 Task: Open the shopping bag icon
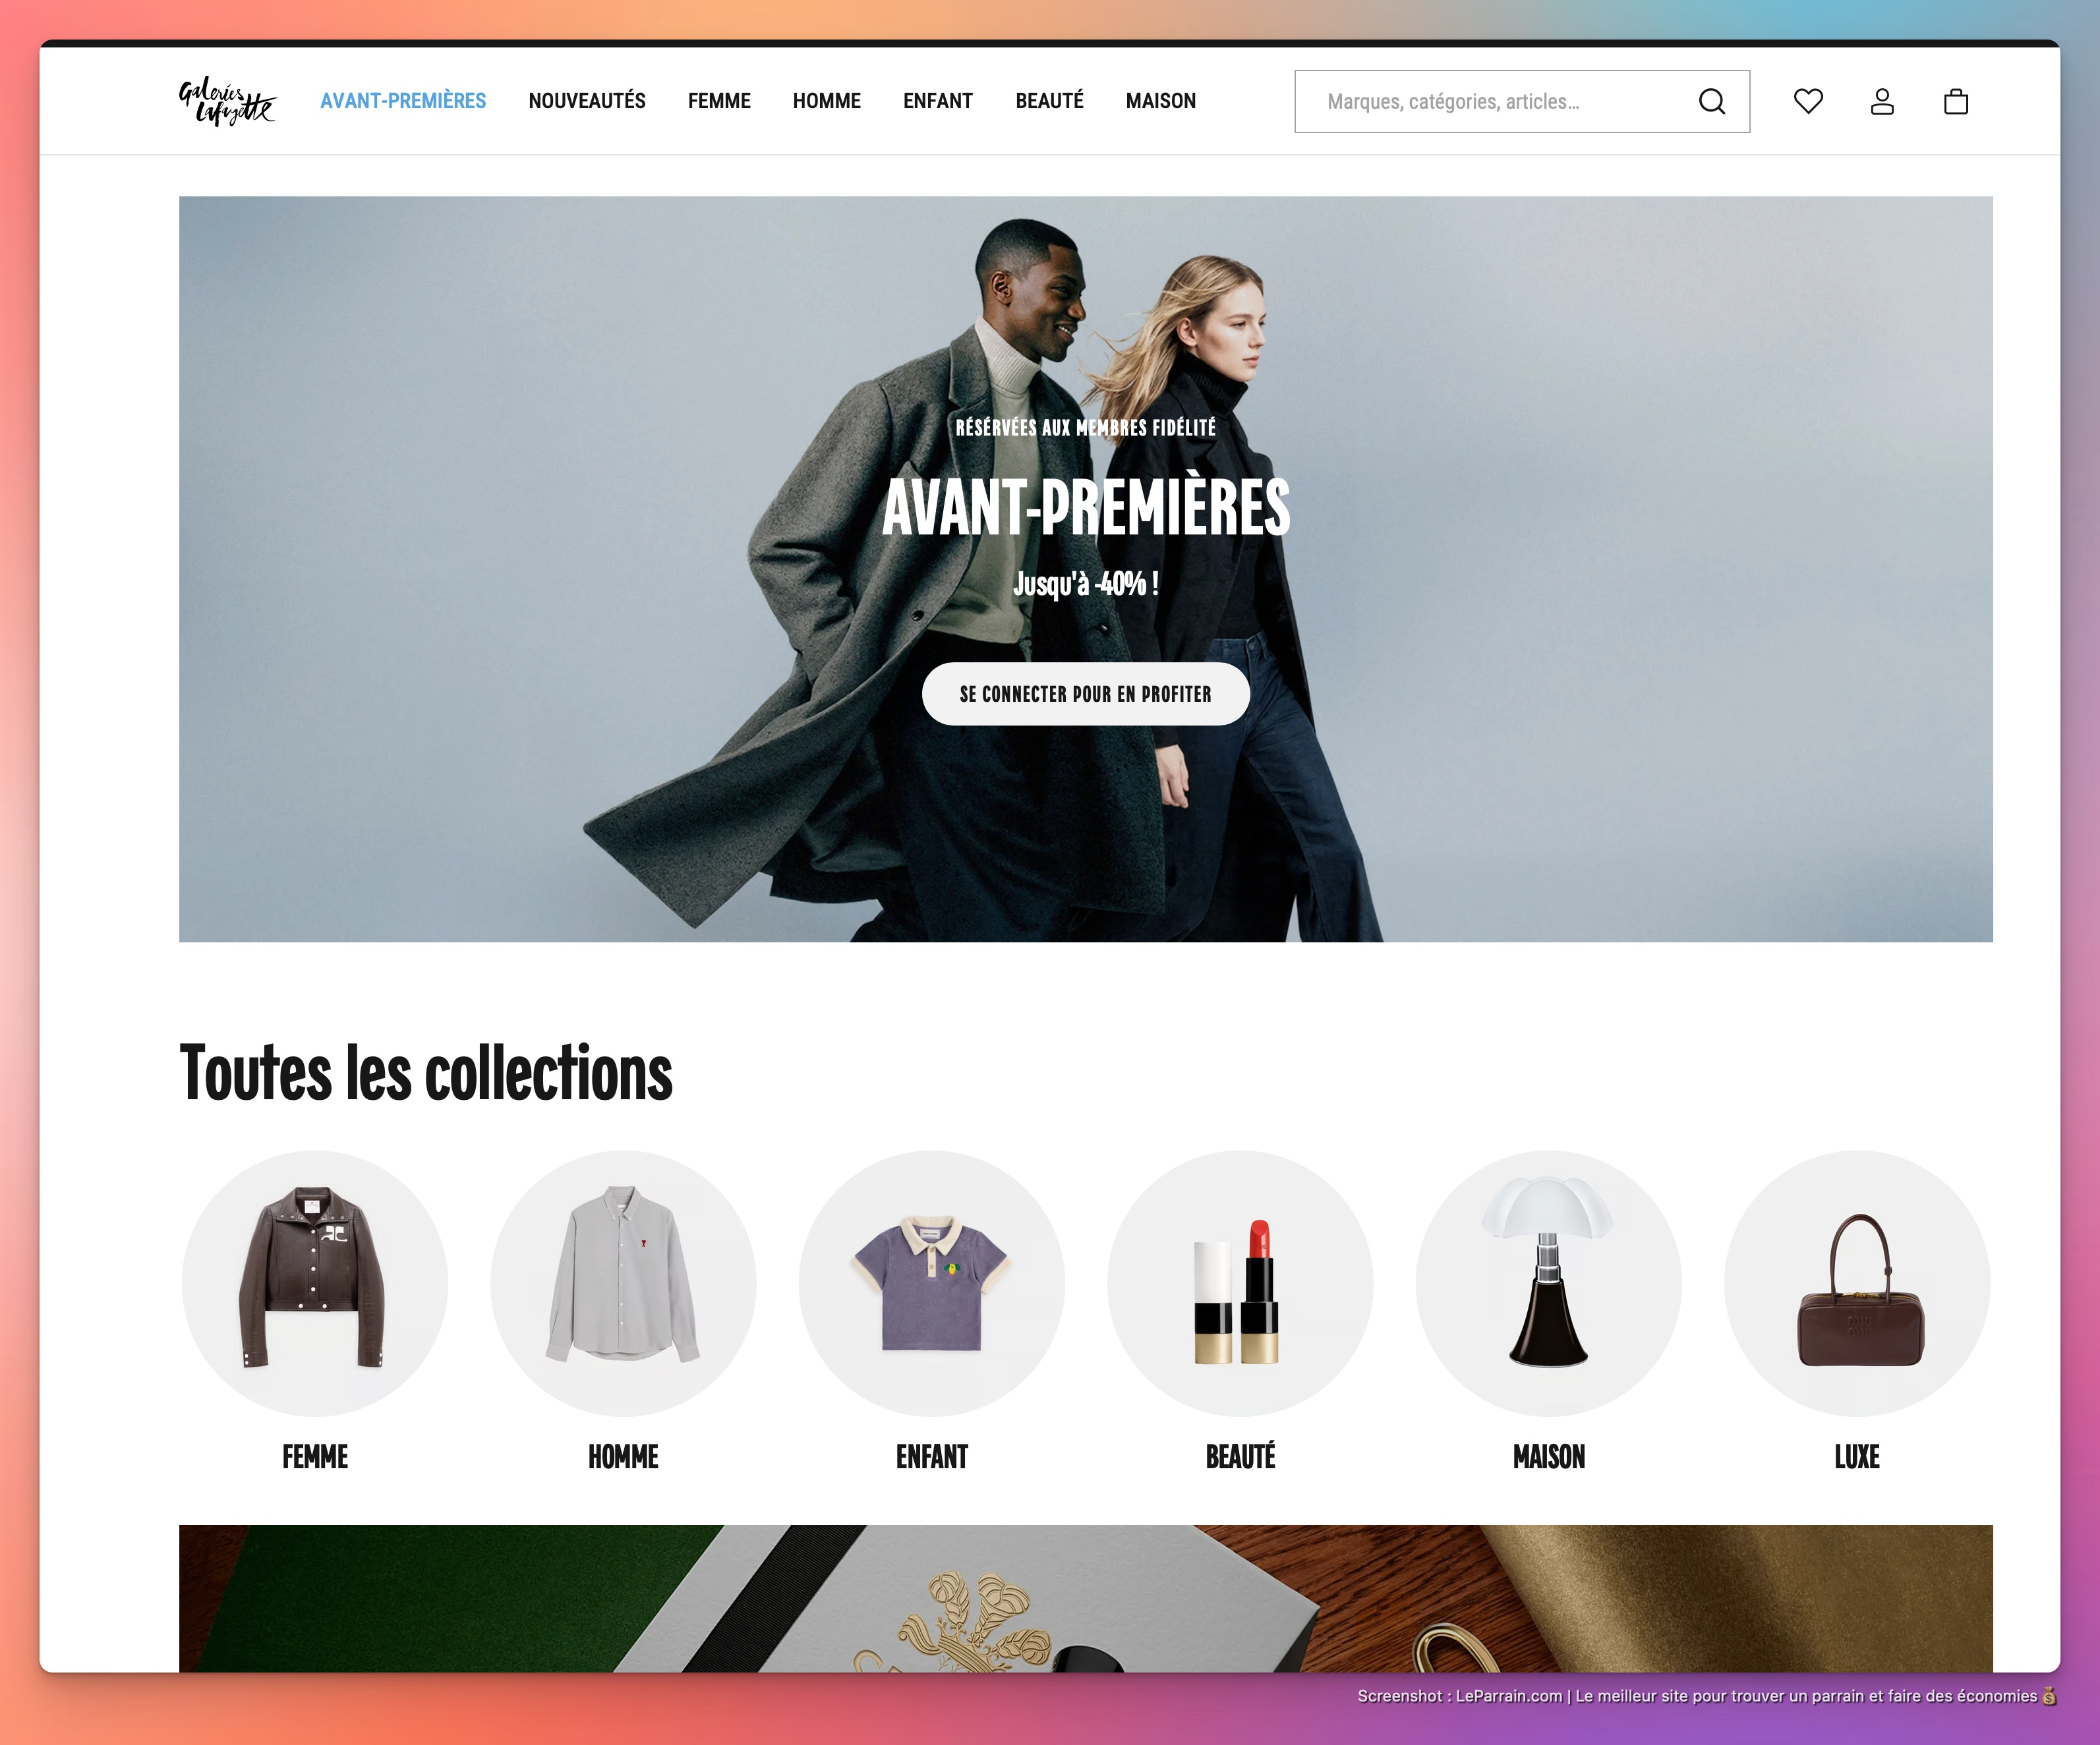pyautogui.click(x=1956, y=101)
